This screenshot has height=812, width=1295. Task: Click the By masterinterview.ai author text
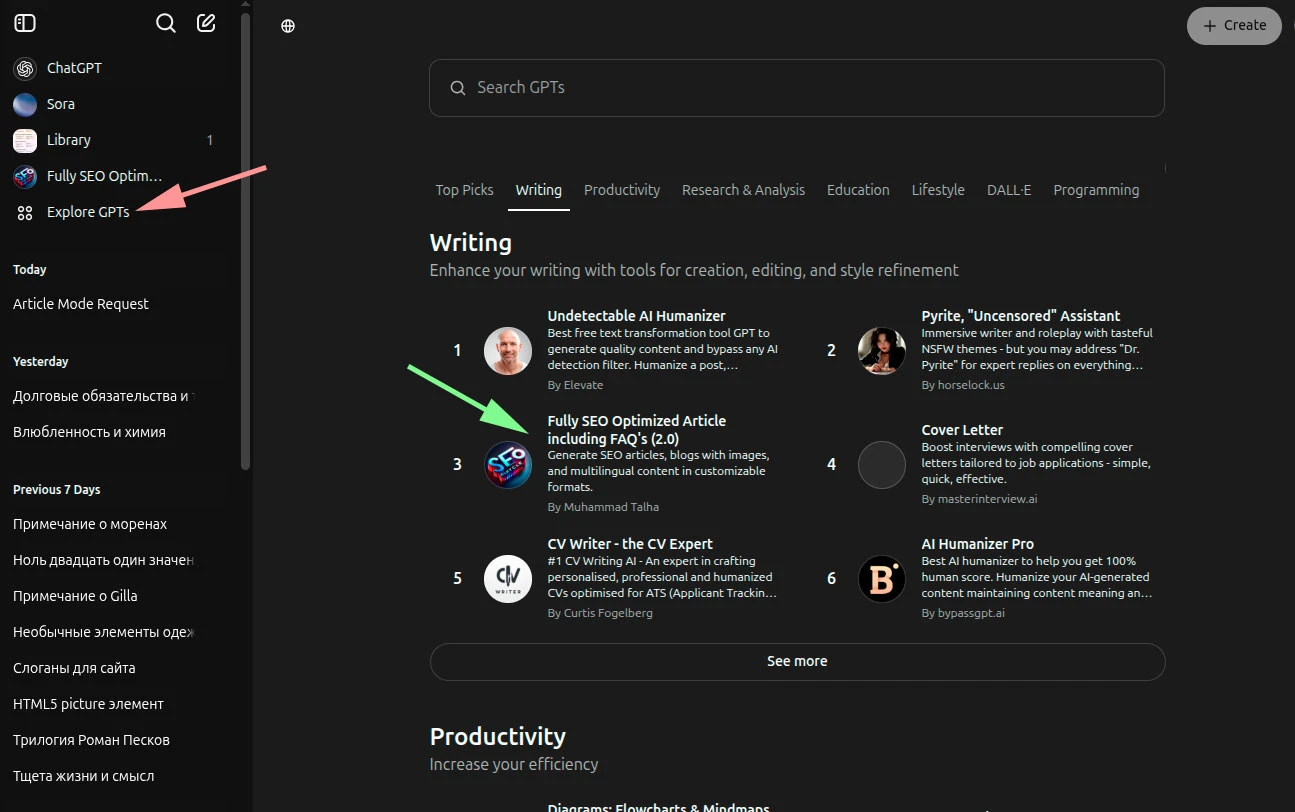click(979, 499)
